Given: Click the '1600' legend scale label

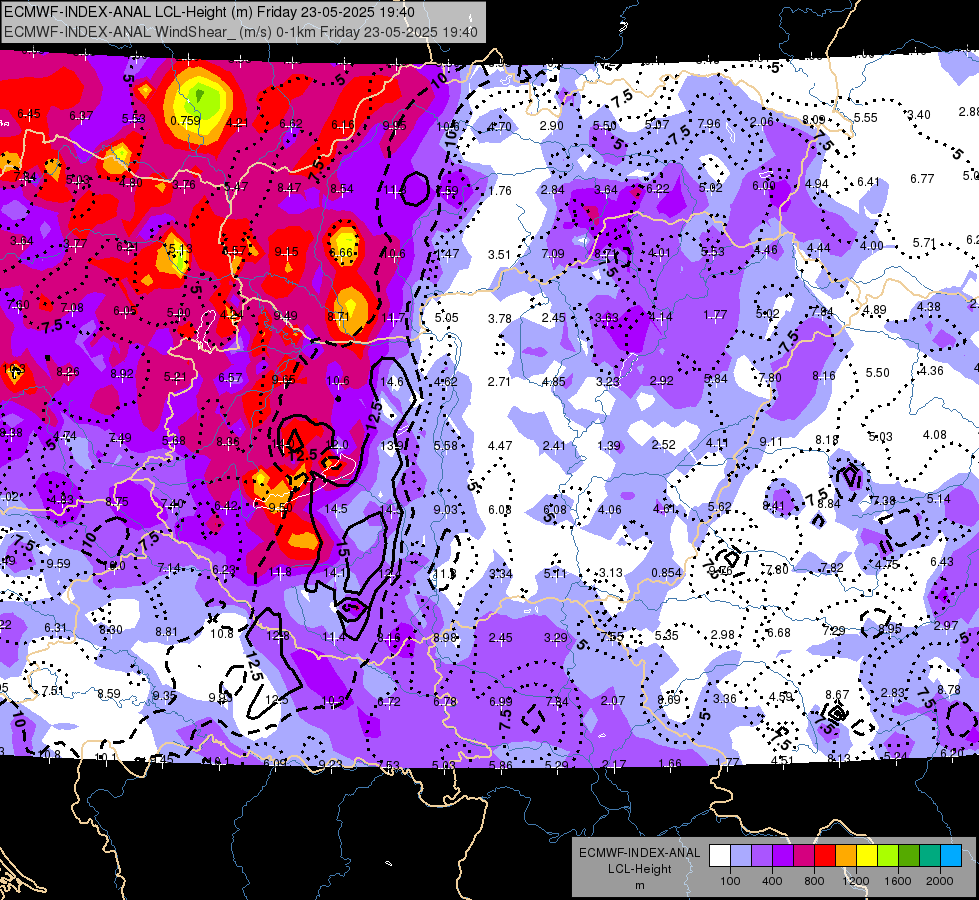Looking at the screenshot, I should (897, 881).
